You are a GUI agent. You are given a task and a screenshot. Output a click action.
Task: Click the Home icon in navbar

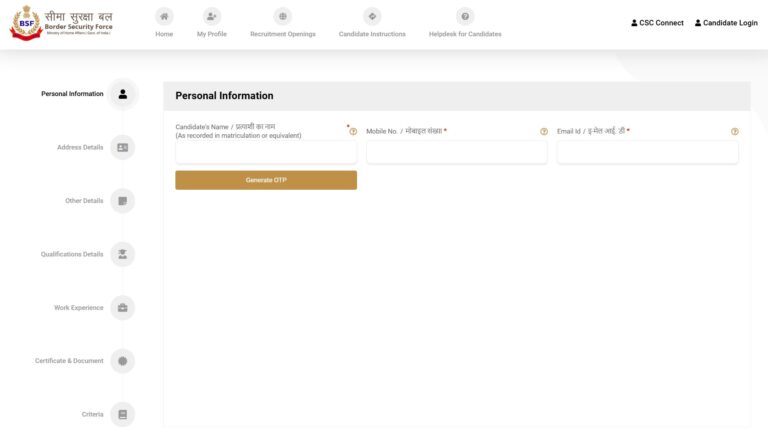pyautogui.click(x=164, y=16)
